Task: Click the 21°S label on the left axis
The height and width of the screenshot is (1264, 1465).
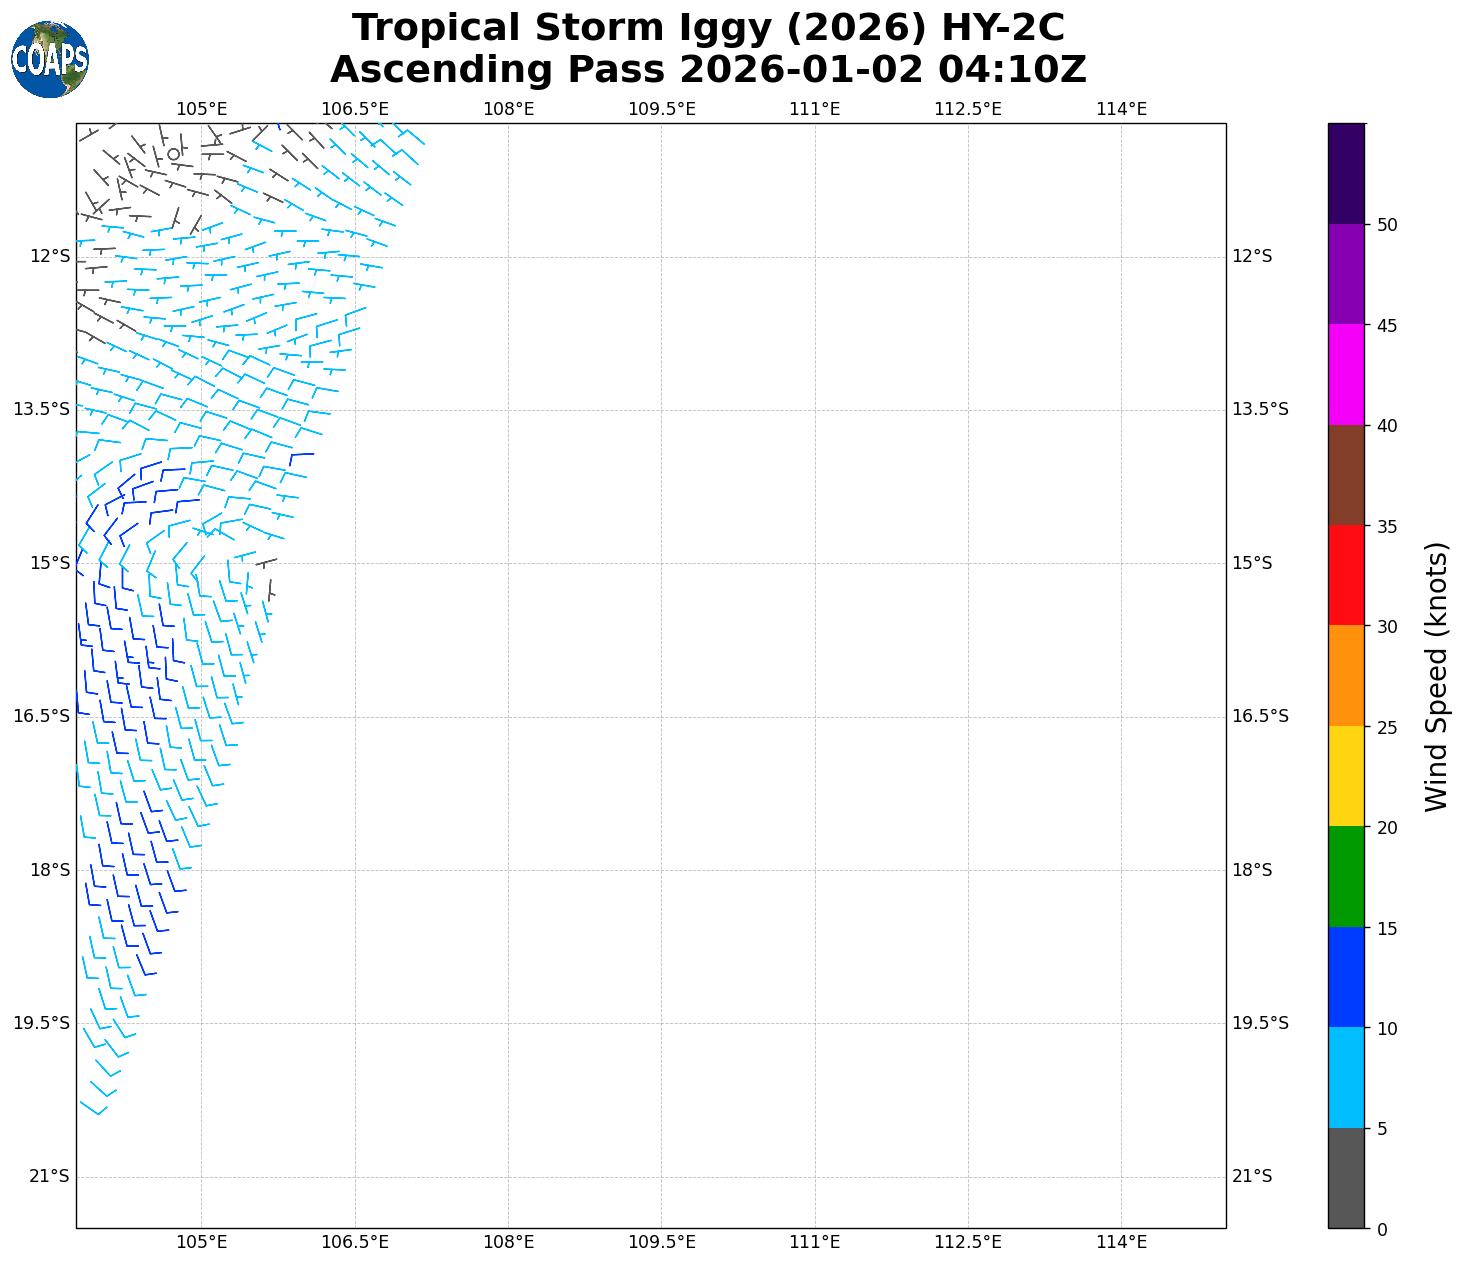Action: tap(50, 1176)
